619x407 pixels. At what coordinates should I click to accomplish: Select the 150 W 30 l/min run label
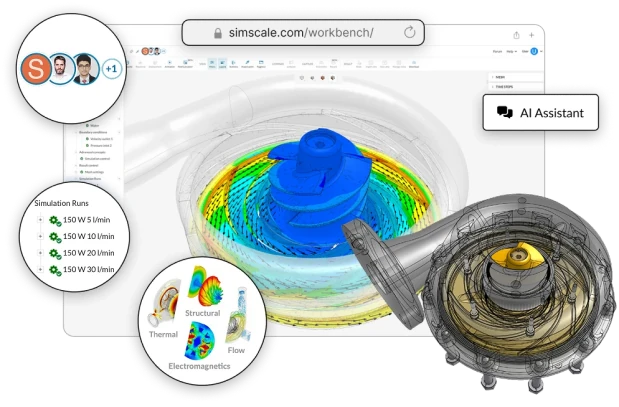[x=88, y=270]
